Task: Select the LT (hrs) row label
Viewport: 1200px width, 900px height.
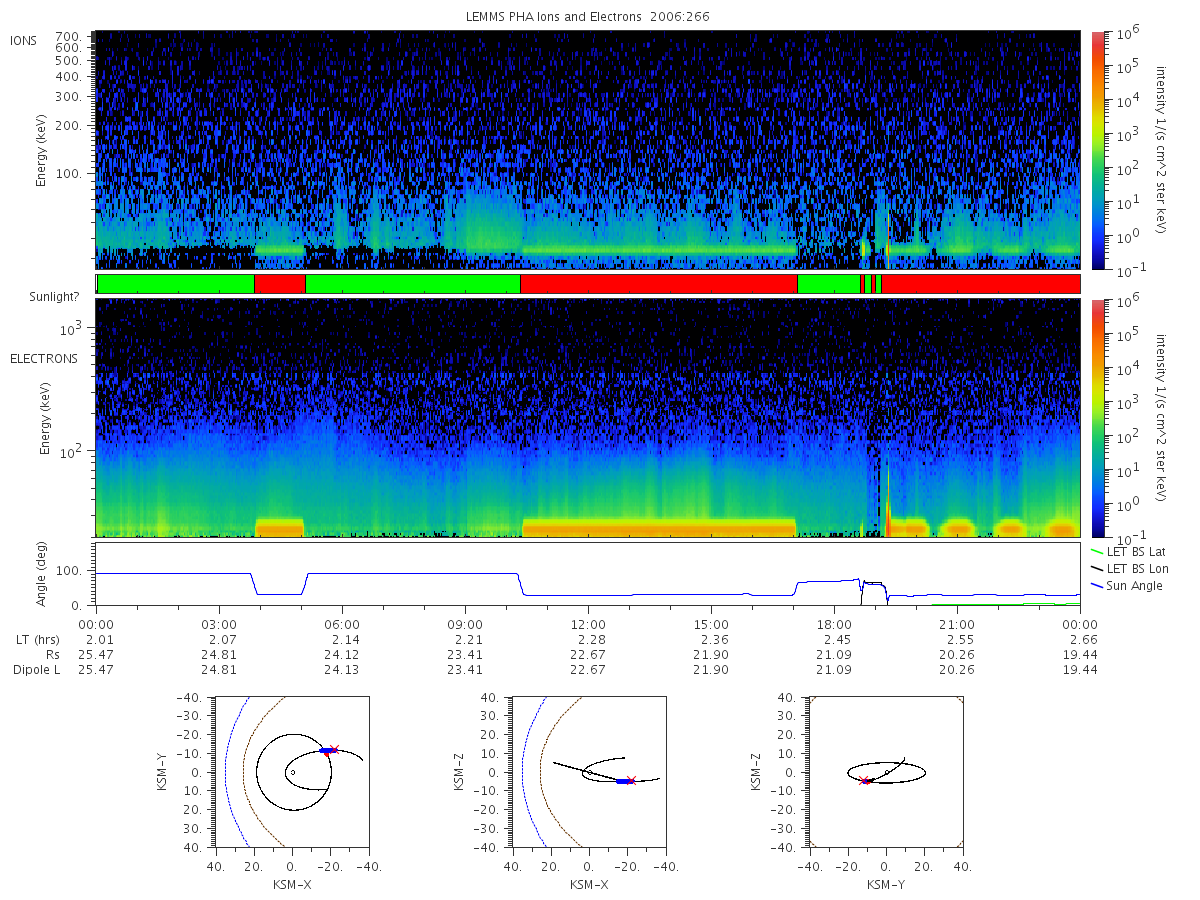Action: [x=37, y=639]
